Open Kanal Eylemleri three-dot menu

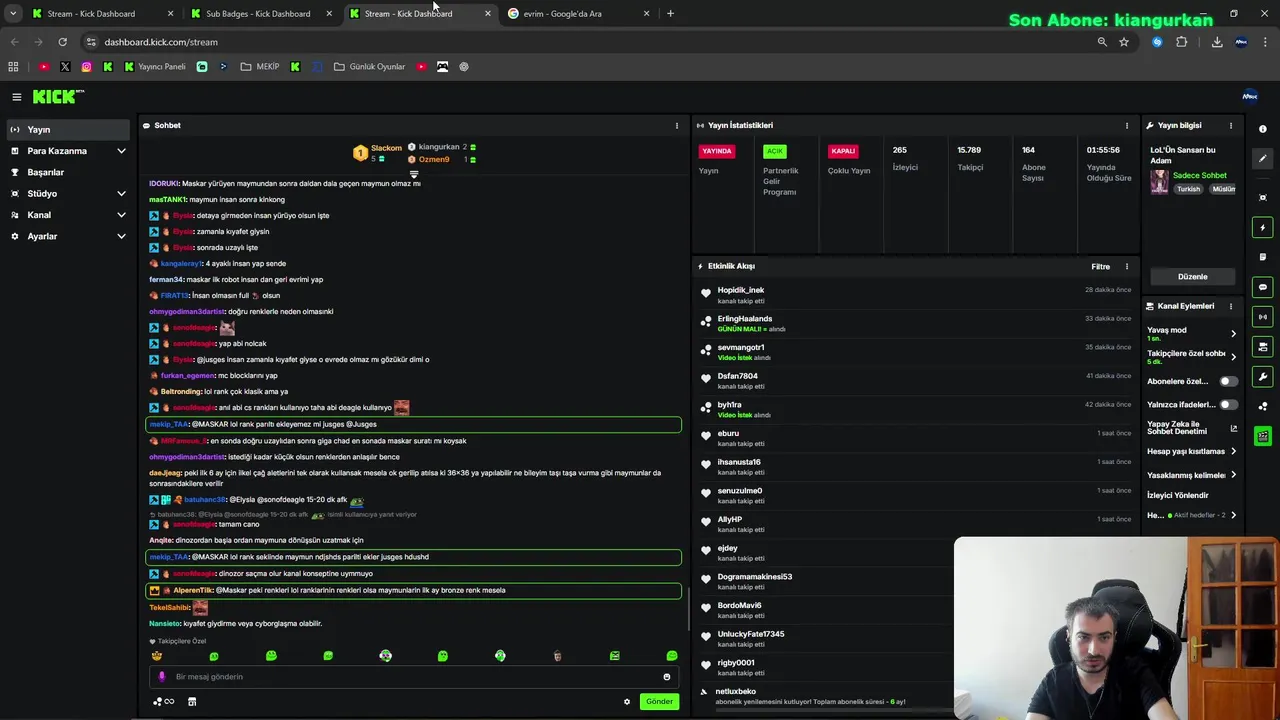tap(1231, 306)
